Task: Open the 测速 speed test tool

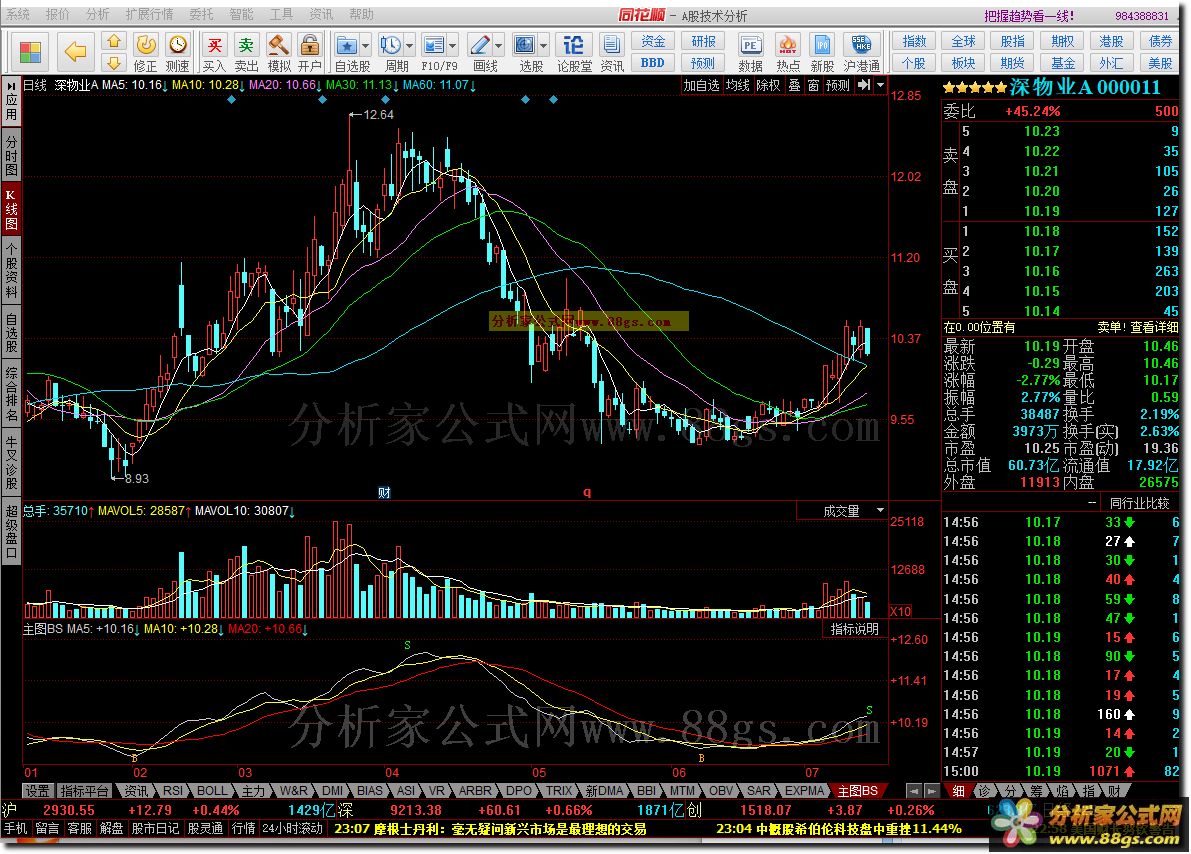Action: click(178, 52)
